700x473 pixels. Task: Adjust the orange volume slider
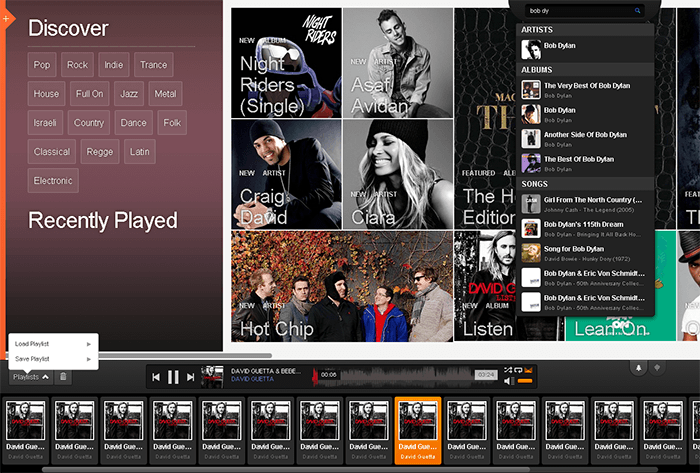(x=525, y=381)
